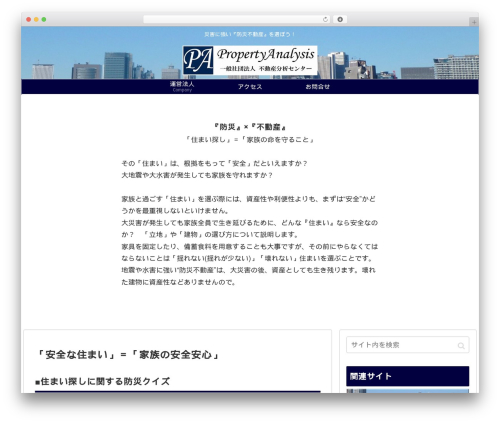Click the search magnifier icon in sidebar
Image resolution: width=500 pixels, height=423 pixels.
click(x=461, y=346)
